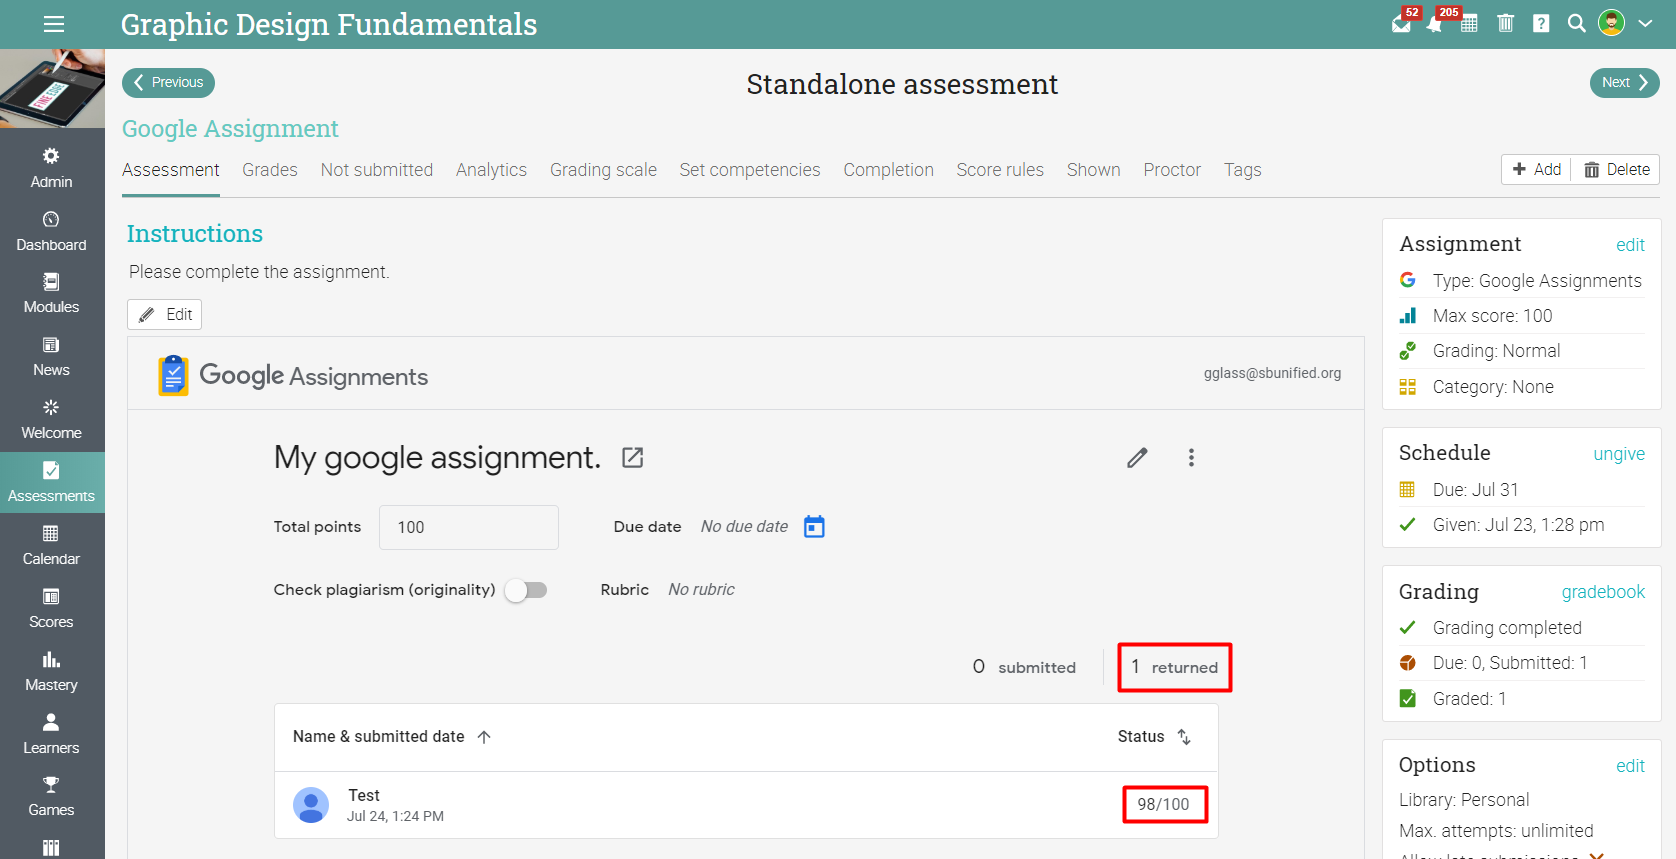Open Welcome from the sidebar
Screen dimensions: 1676x859
(x=51, y=419)
